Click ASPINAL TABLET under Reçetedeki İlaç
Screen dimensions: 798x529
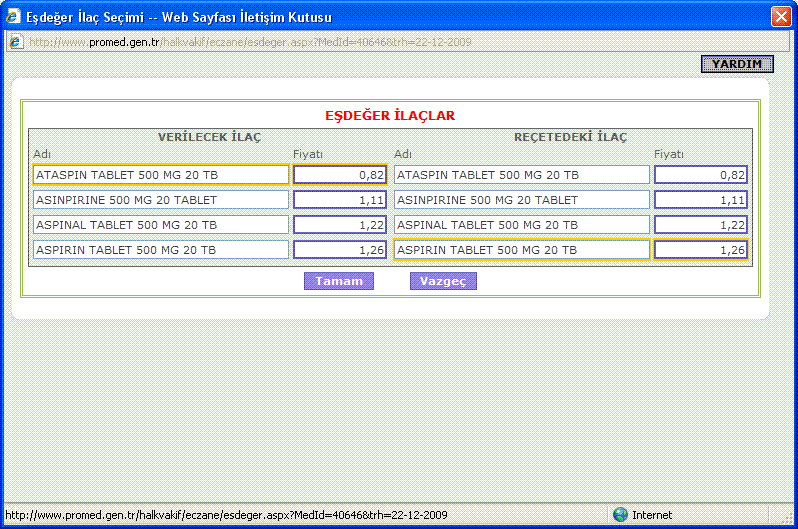(522, 225)
